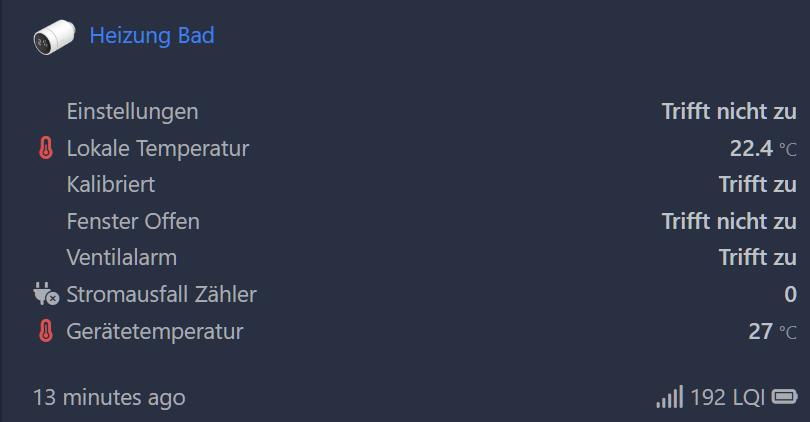Click the 192 LQI link quality text
Screen dimensions: 810x422
[727, 397]
